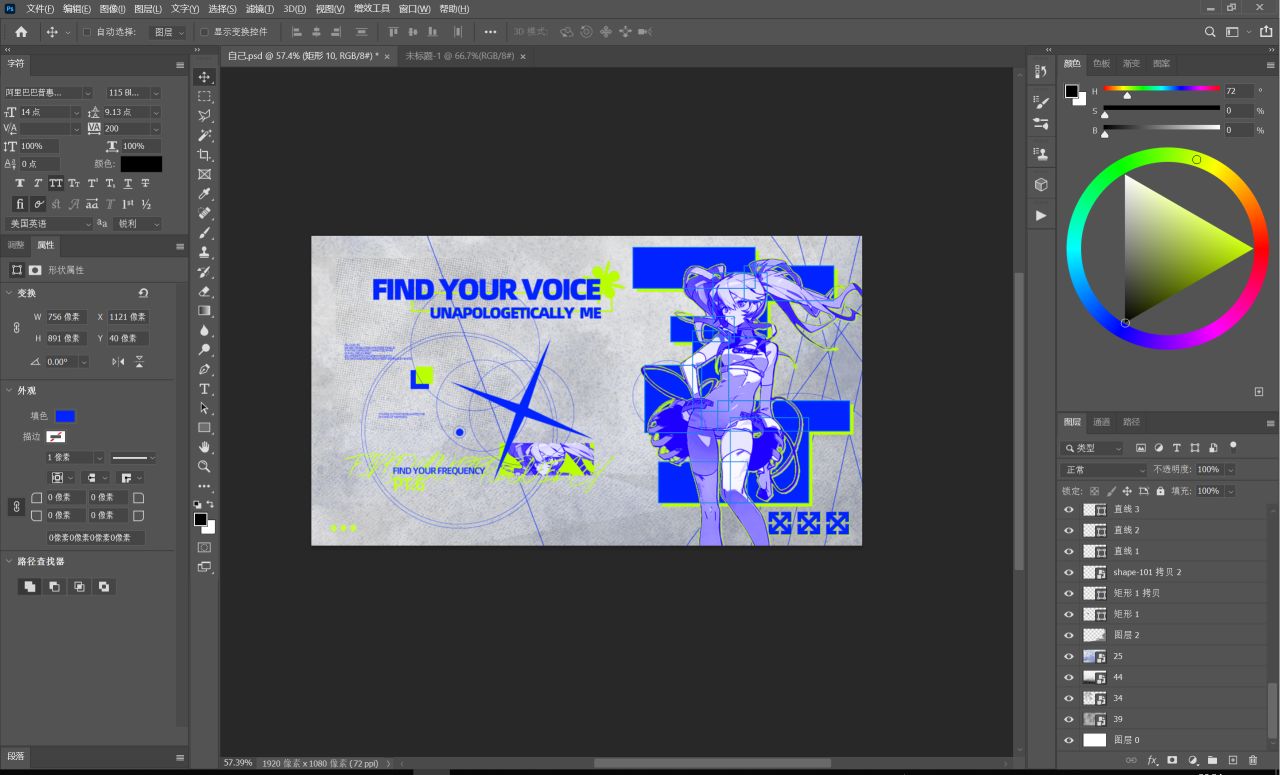Open the font family dropdown
1280x775 pixels.
pyautogui.click(x=88, y=93)
